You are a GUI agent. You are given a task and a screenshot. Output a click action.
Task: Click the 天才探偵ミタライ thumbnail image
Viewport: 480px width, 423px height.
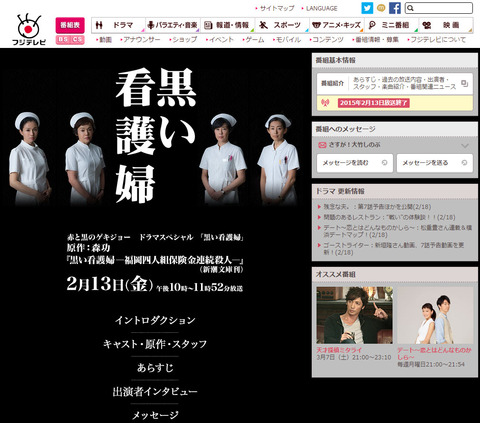point(354,315)
